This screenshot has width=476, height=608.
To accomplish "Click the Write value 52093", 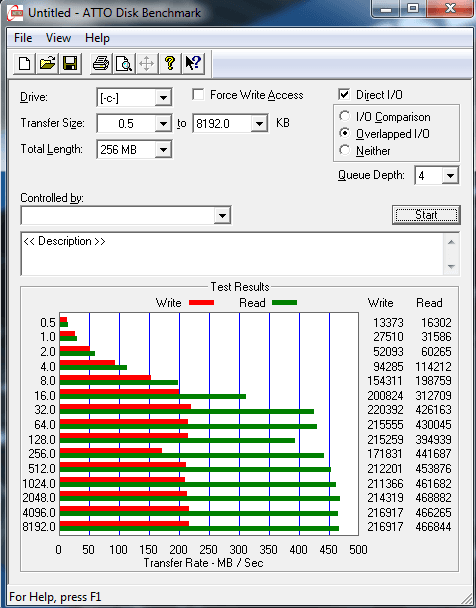I will (x=388, y=352).
